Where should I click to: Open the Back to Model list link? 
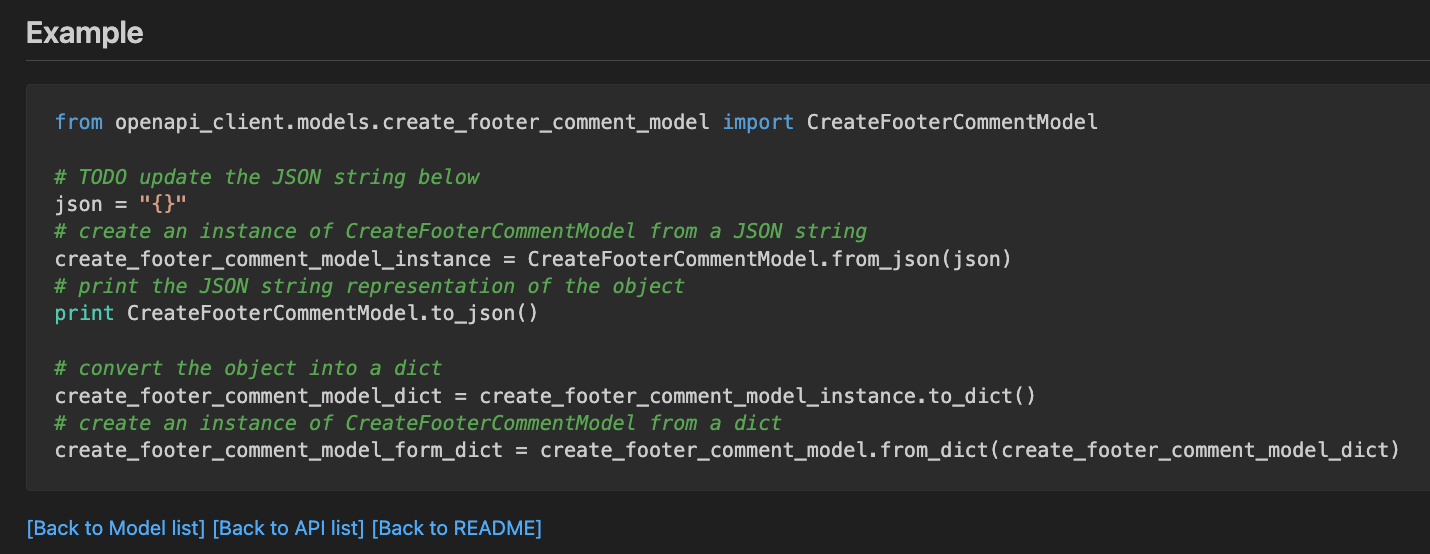(116, 528)
